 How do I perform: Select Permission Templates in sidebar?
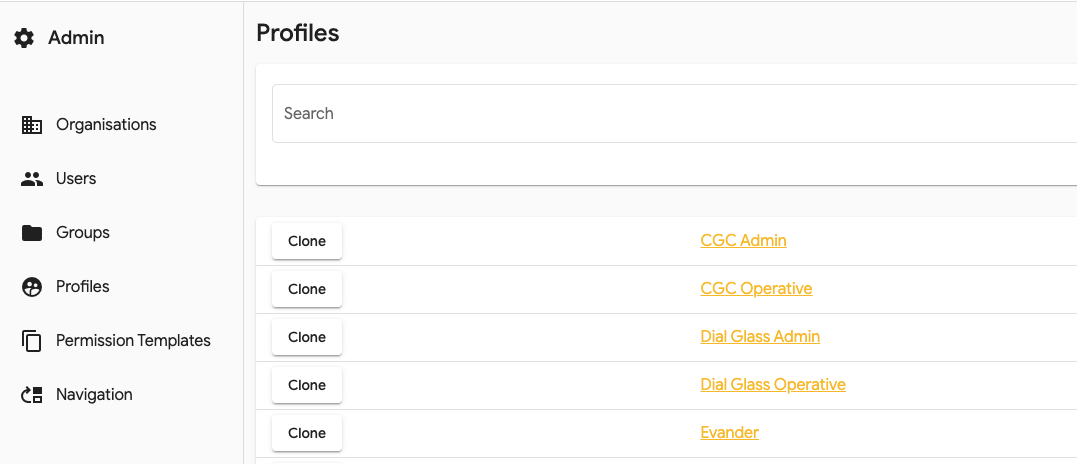pyautogui.click(x=133, y=341)
